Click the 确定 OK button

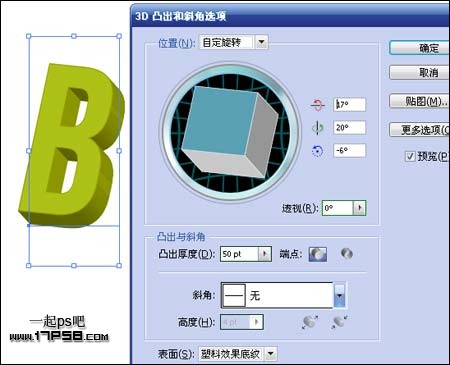(x=420, y=48)
